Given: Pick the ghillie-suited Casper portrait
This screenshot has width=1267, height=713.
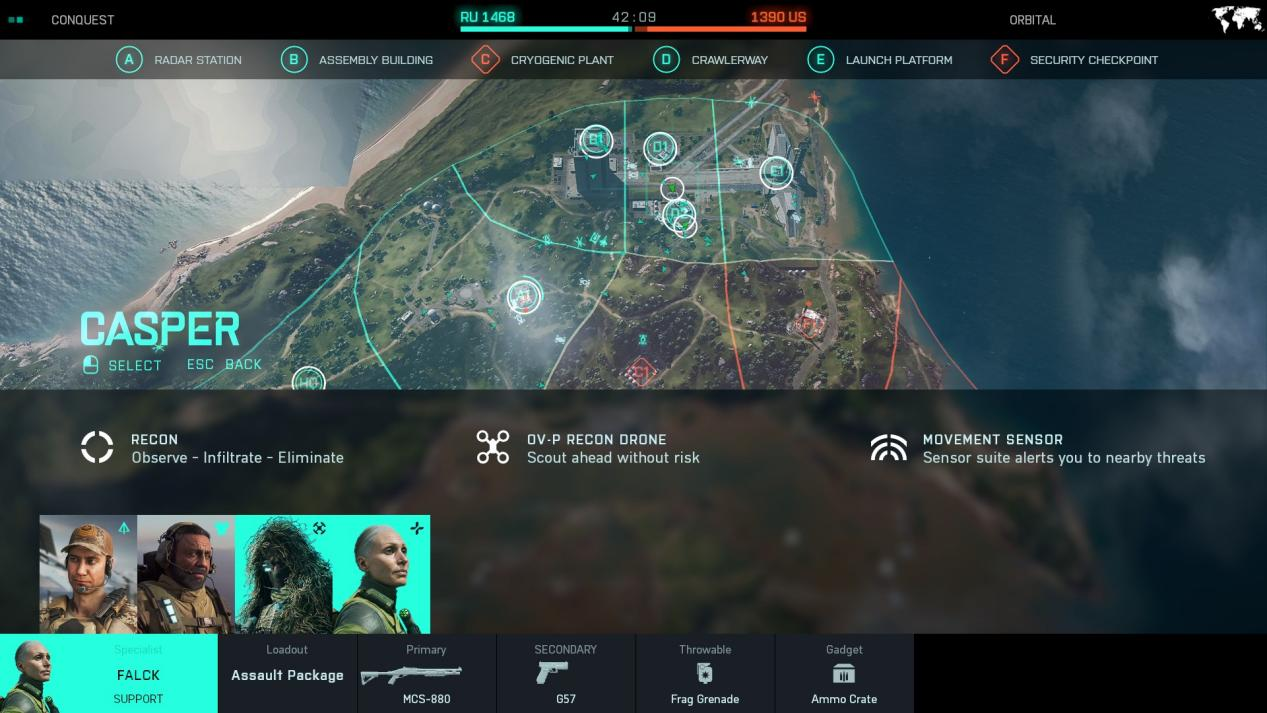Looking at the screenshot, I should pyautogui.click(x=284, y=574).
